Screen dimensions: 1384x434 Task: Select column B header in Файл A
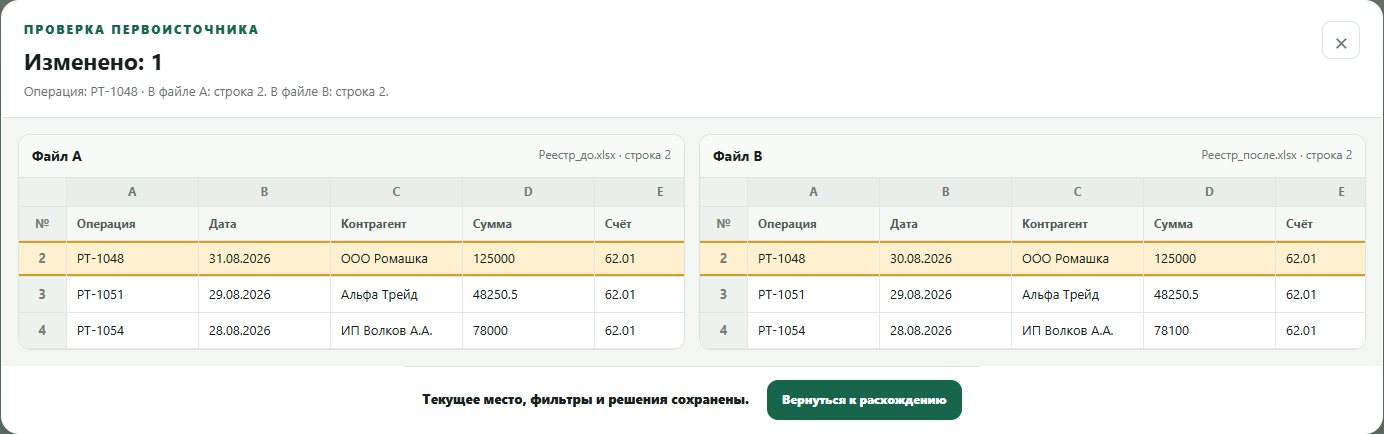click(264, 191)
